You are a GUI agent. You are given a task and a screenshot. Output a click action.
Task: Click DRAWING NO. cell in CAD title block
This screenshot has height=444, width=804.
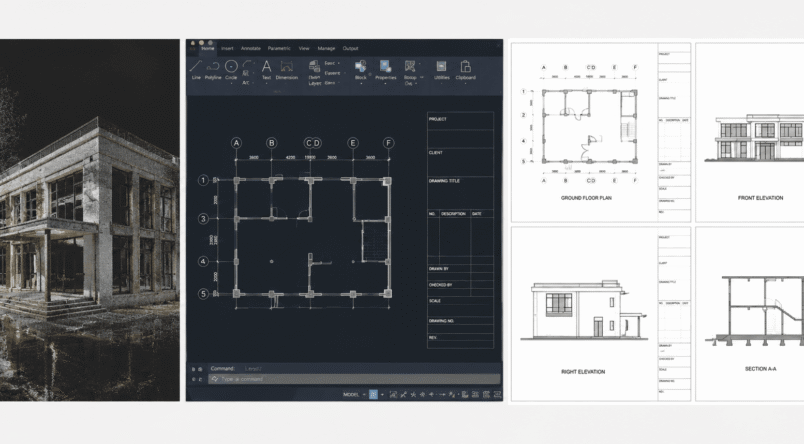tap(460, 321)
